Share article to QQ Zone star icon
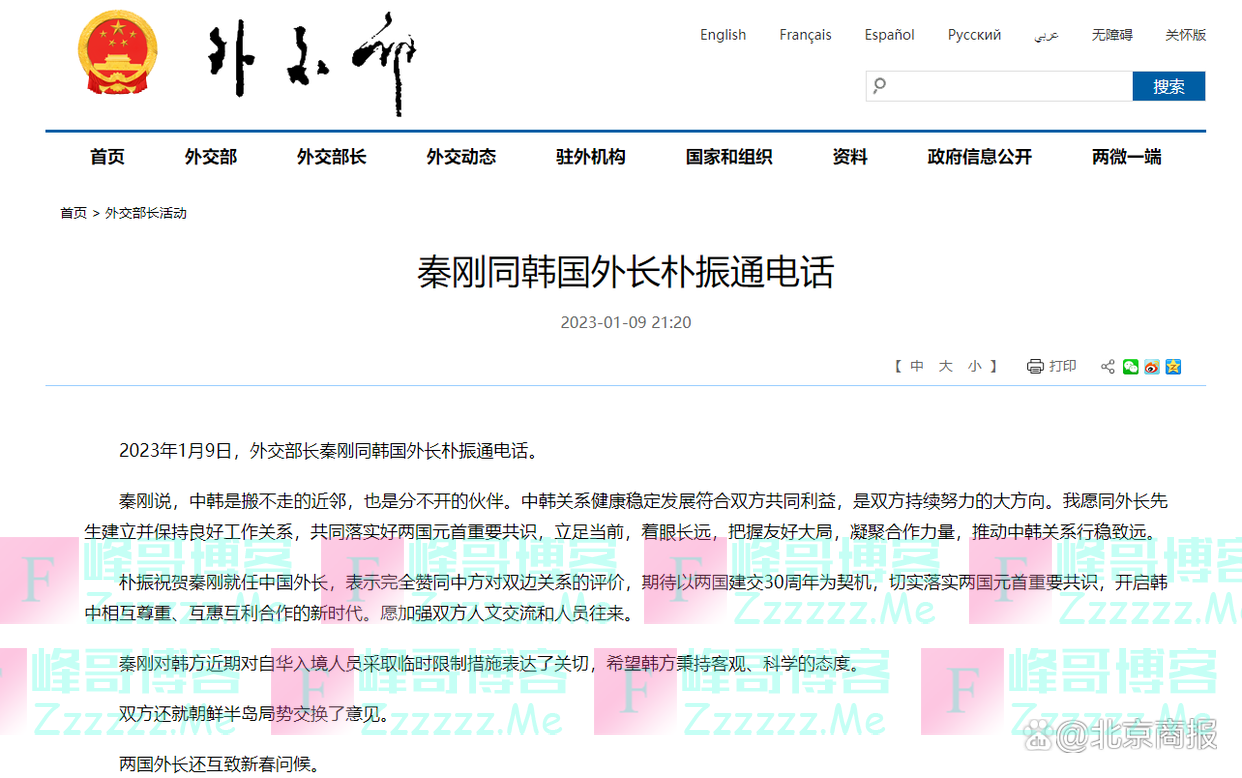1242x778 pixels. point(1174,367)
